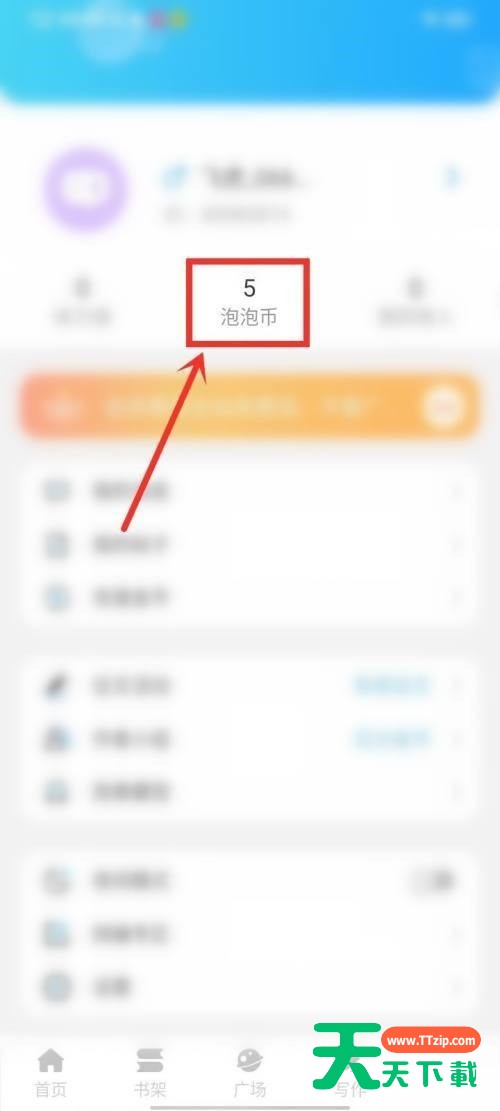
Task: Open profile via blue chevron beside username
Action: (x=453, y=176)
